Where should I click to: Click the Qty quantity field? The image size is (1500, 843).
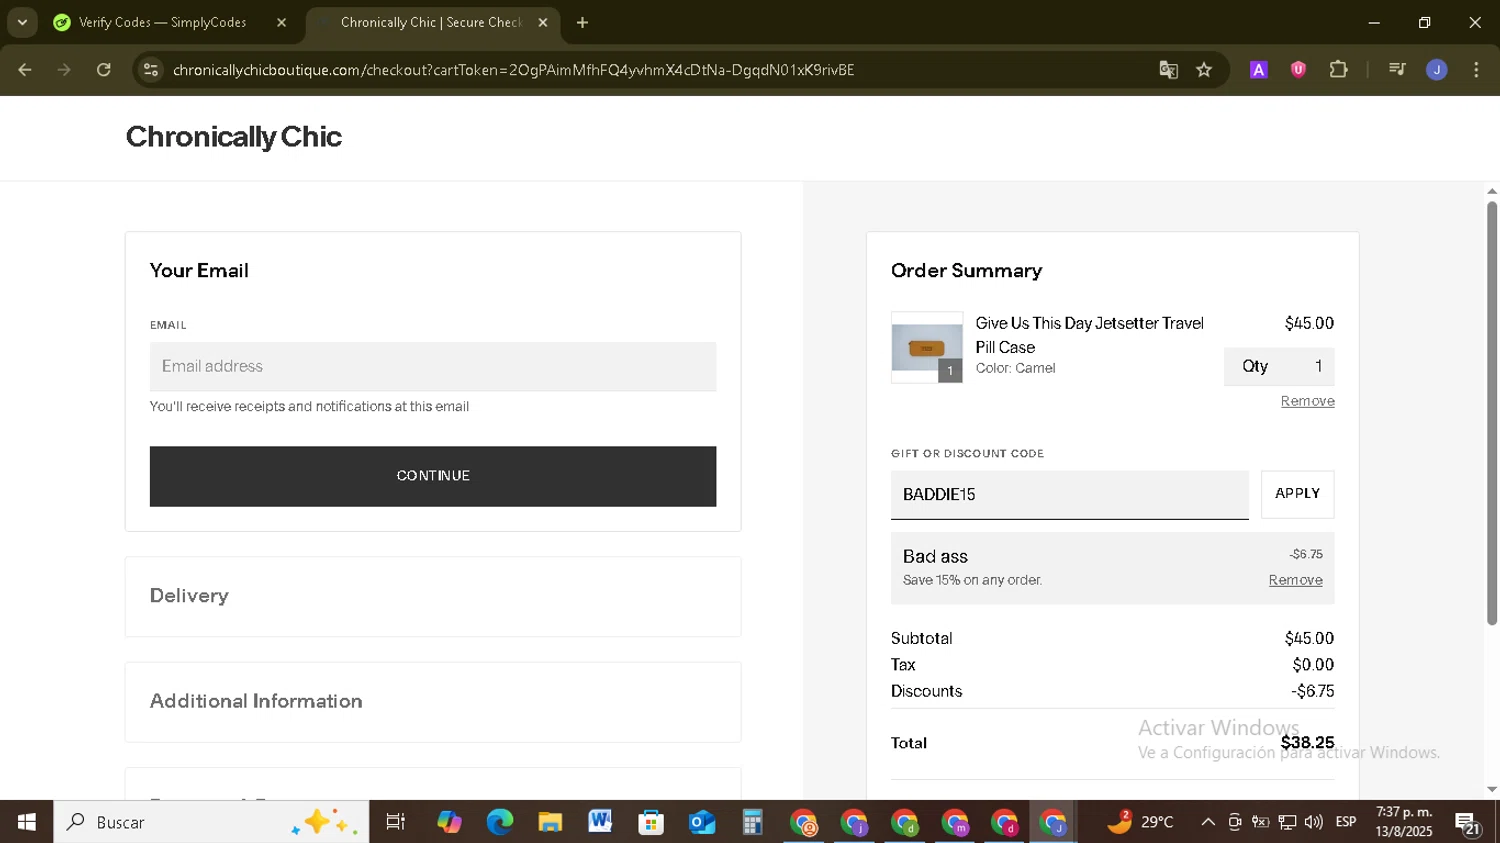(x=1279, y=367)
